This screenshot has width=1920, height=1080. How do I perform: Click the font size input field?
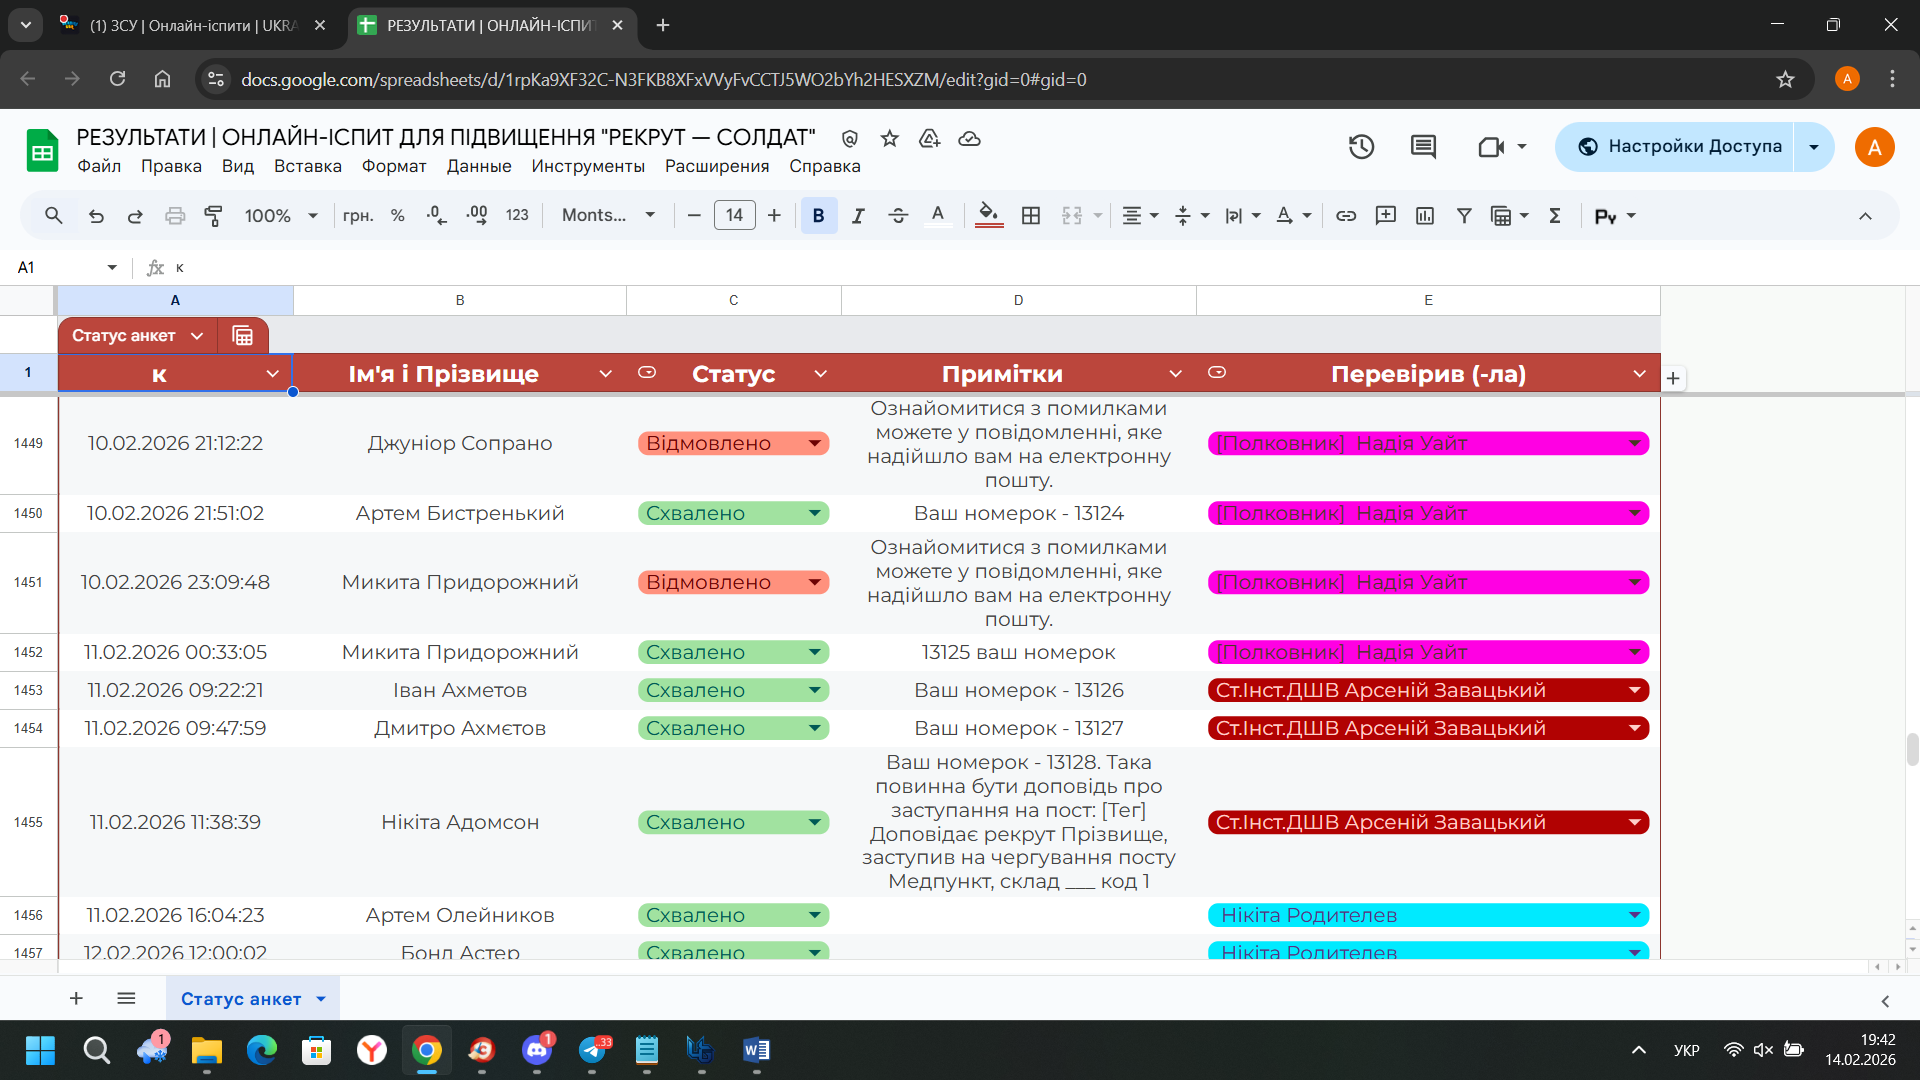coord(734,215)
